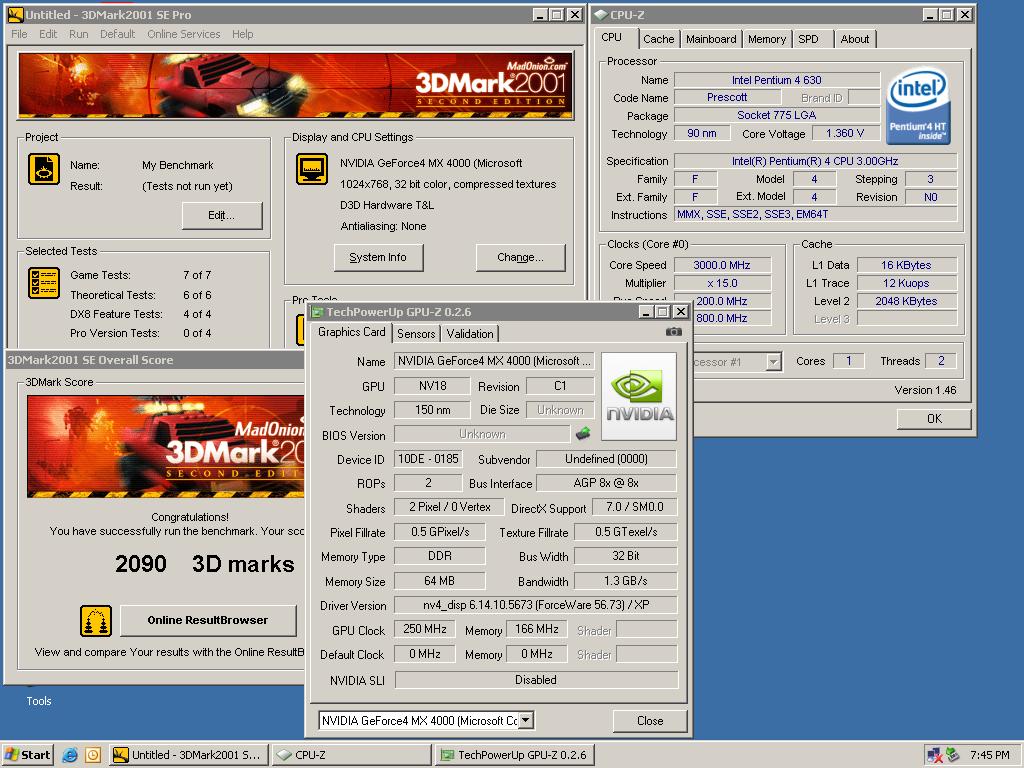1024x768 pixels.
Task: Click the CPU-Z Specification field
Action: [x=815, y=161]
